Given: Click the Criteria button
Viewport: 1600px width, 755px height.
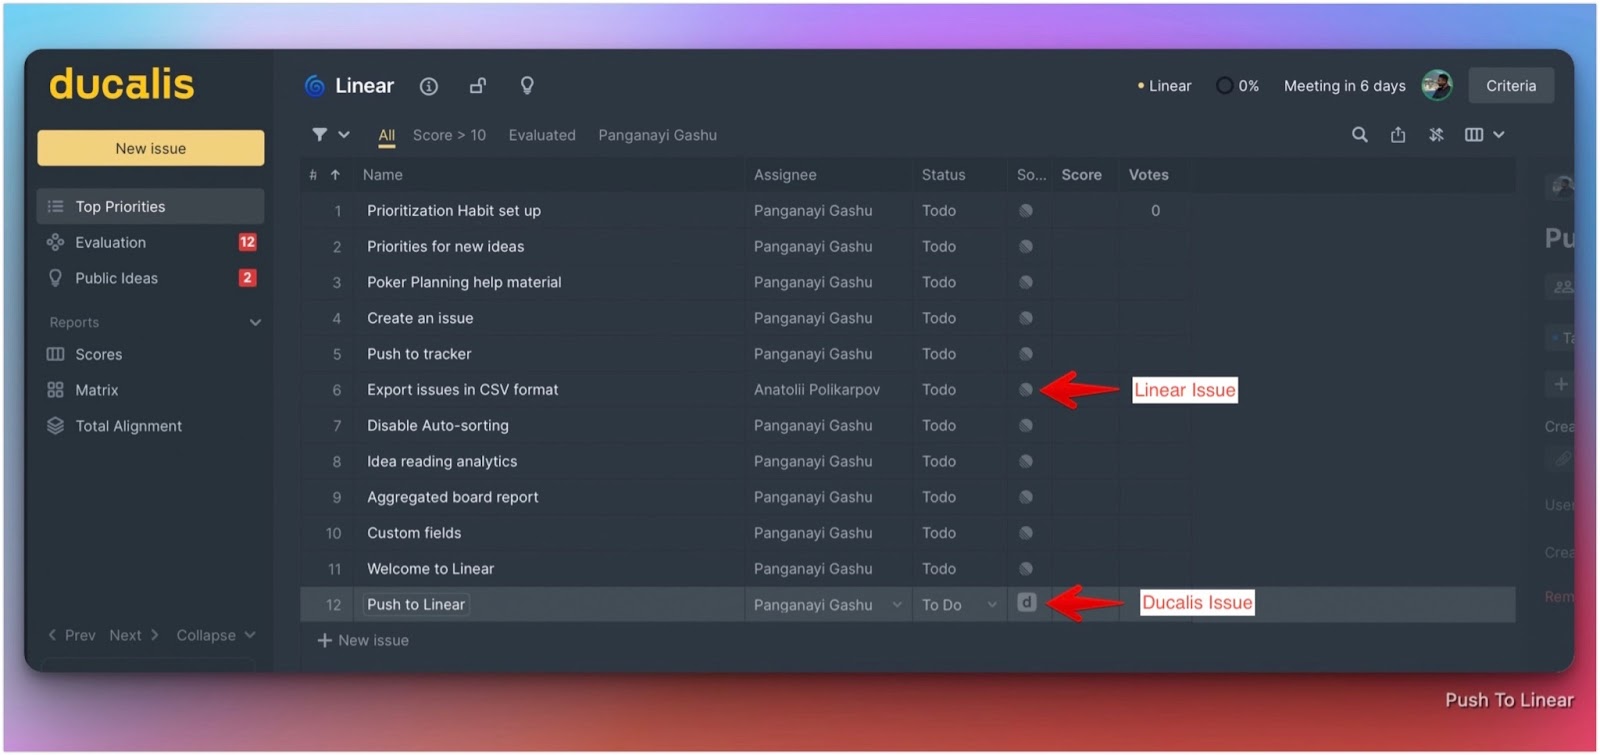Looking at the screenshot, I should point(1510,86).
